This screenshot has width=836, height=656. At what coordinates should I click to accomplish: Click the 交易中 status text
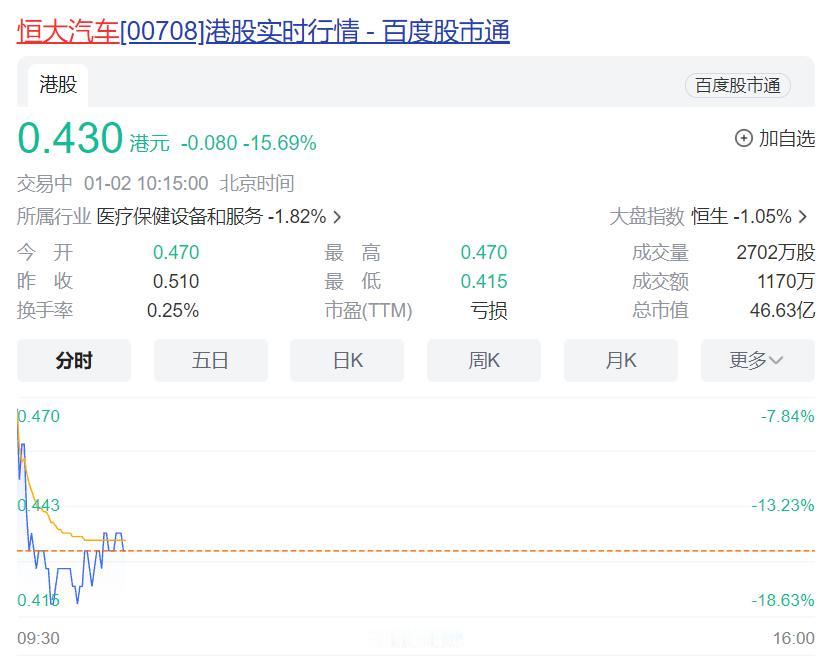(x=45, y=183)
